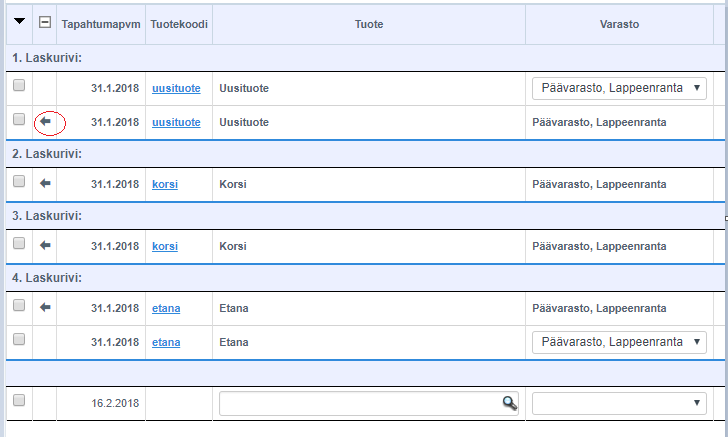Click the arrow icon in Laskurivi 3

click(x=45, y=245)
